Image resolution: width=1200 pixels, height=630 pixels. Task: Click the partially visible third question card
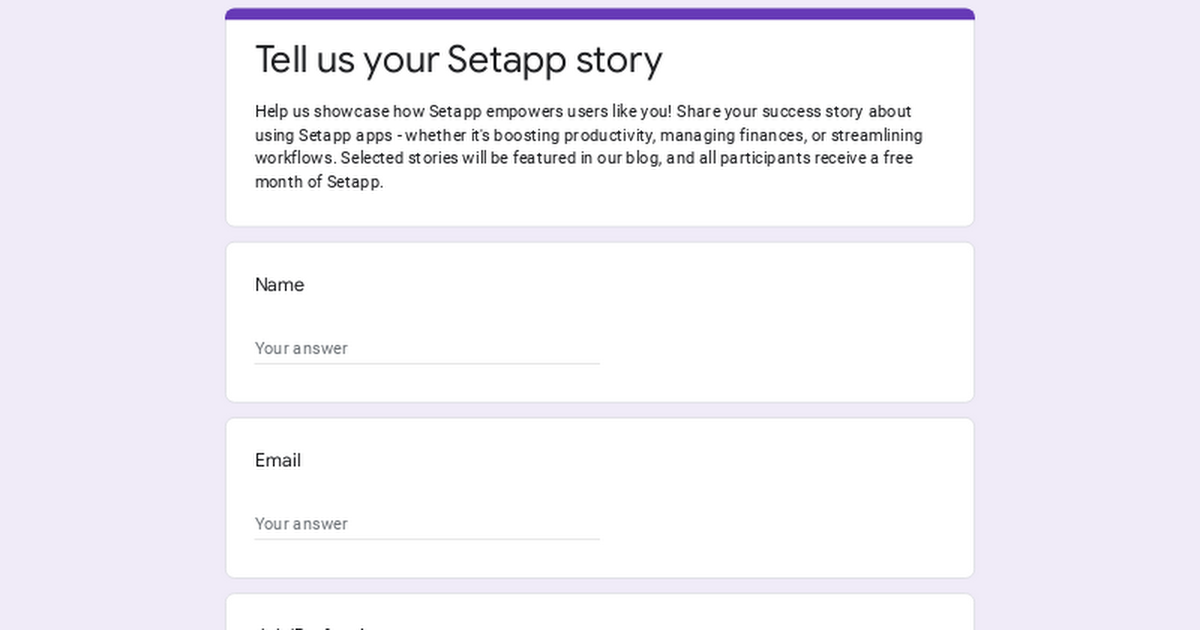click(x=600, y=612)
